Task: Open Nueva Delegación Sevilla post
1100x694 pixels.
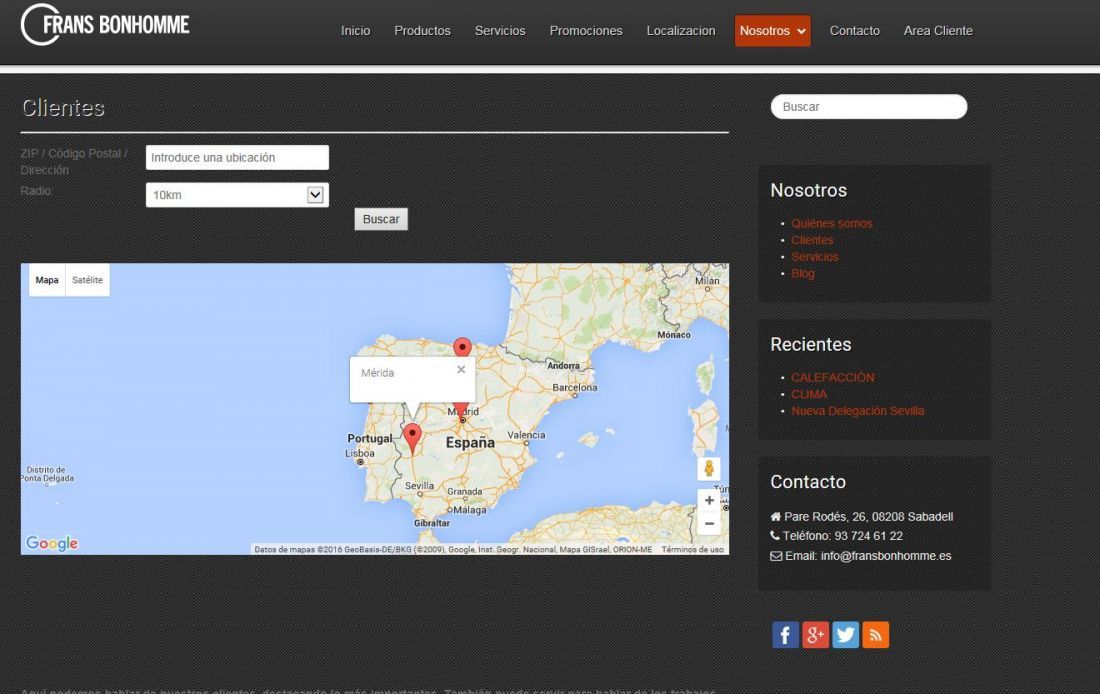Action: [x=857, y=411]
